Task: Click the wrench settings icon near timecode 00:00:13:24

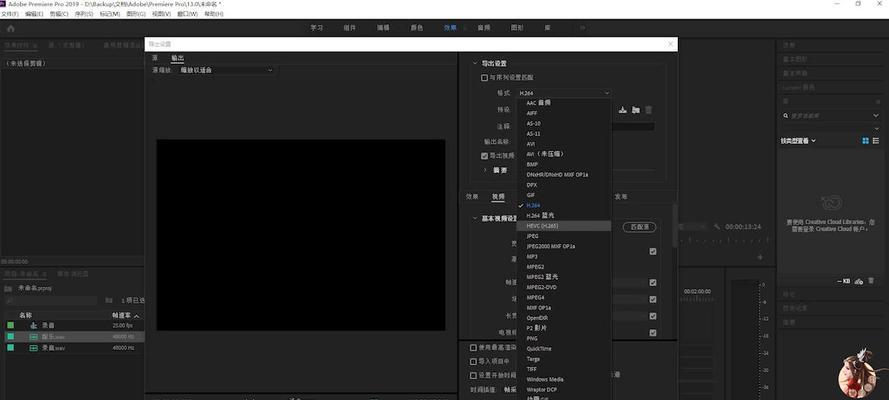Action: click(x=717, y=227)
